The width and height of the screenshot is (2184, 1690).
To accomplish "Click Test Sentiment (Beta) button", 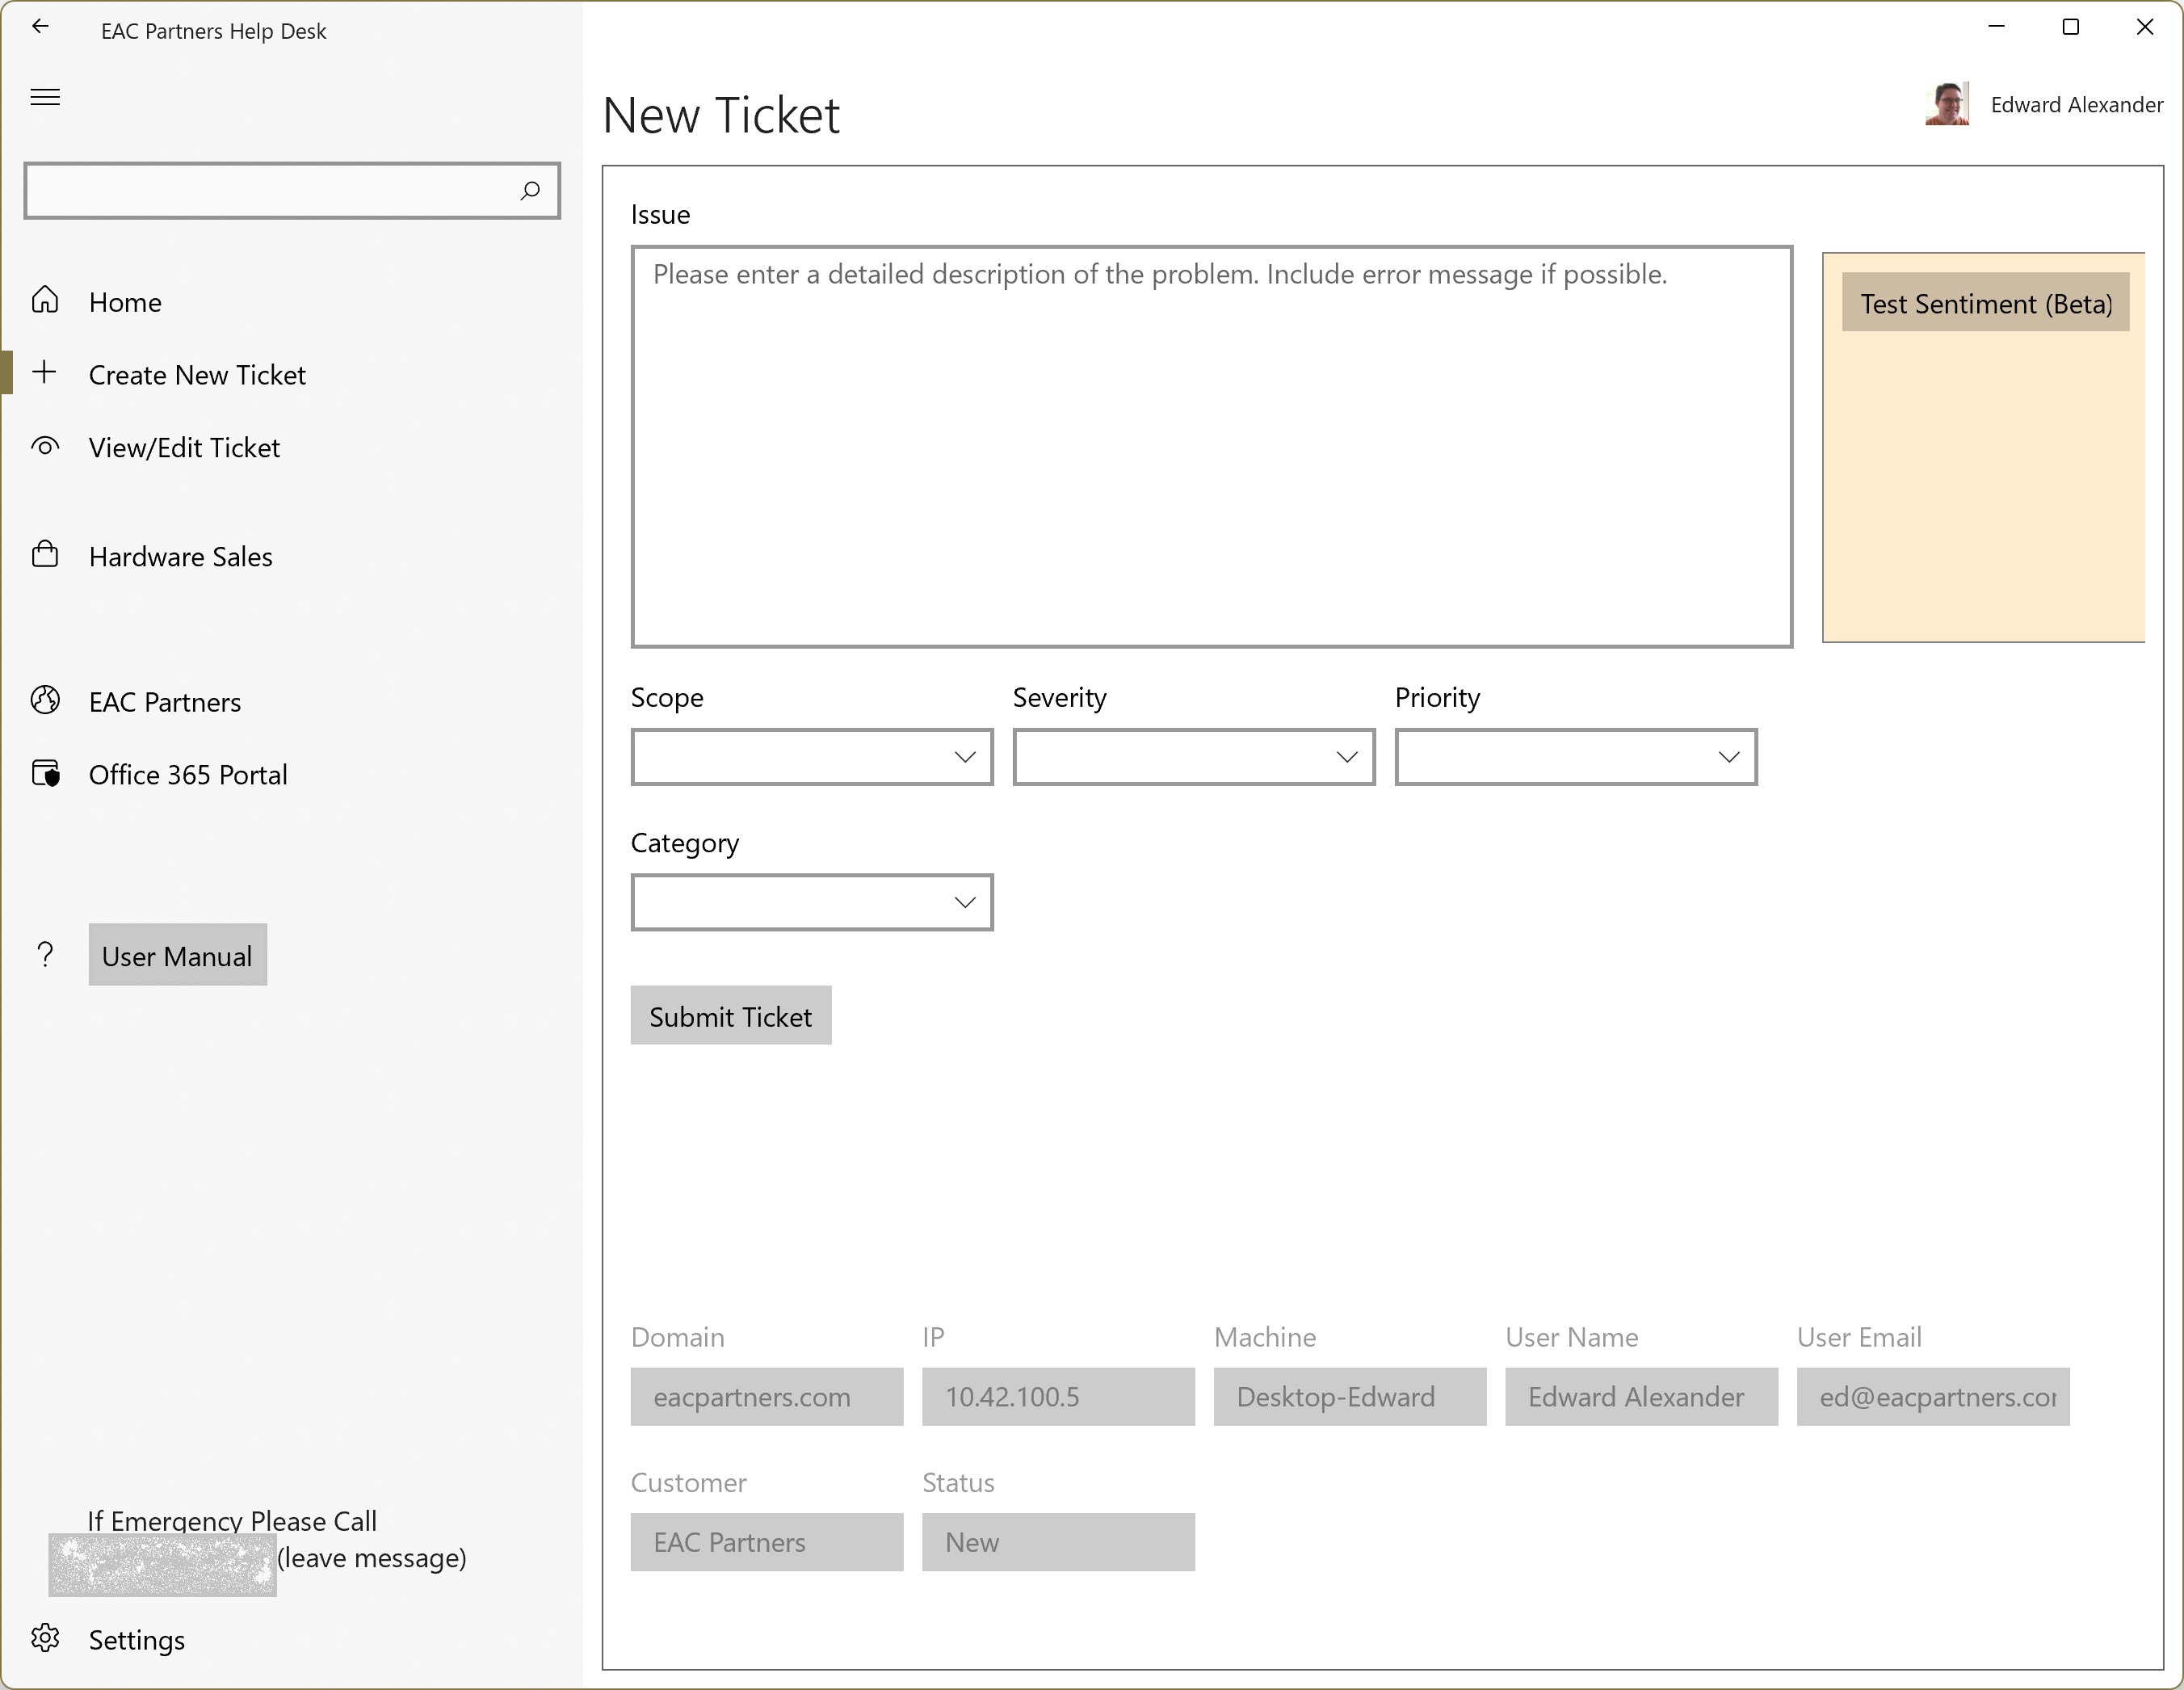I will [1985, 303].
